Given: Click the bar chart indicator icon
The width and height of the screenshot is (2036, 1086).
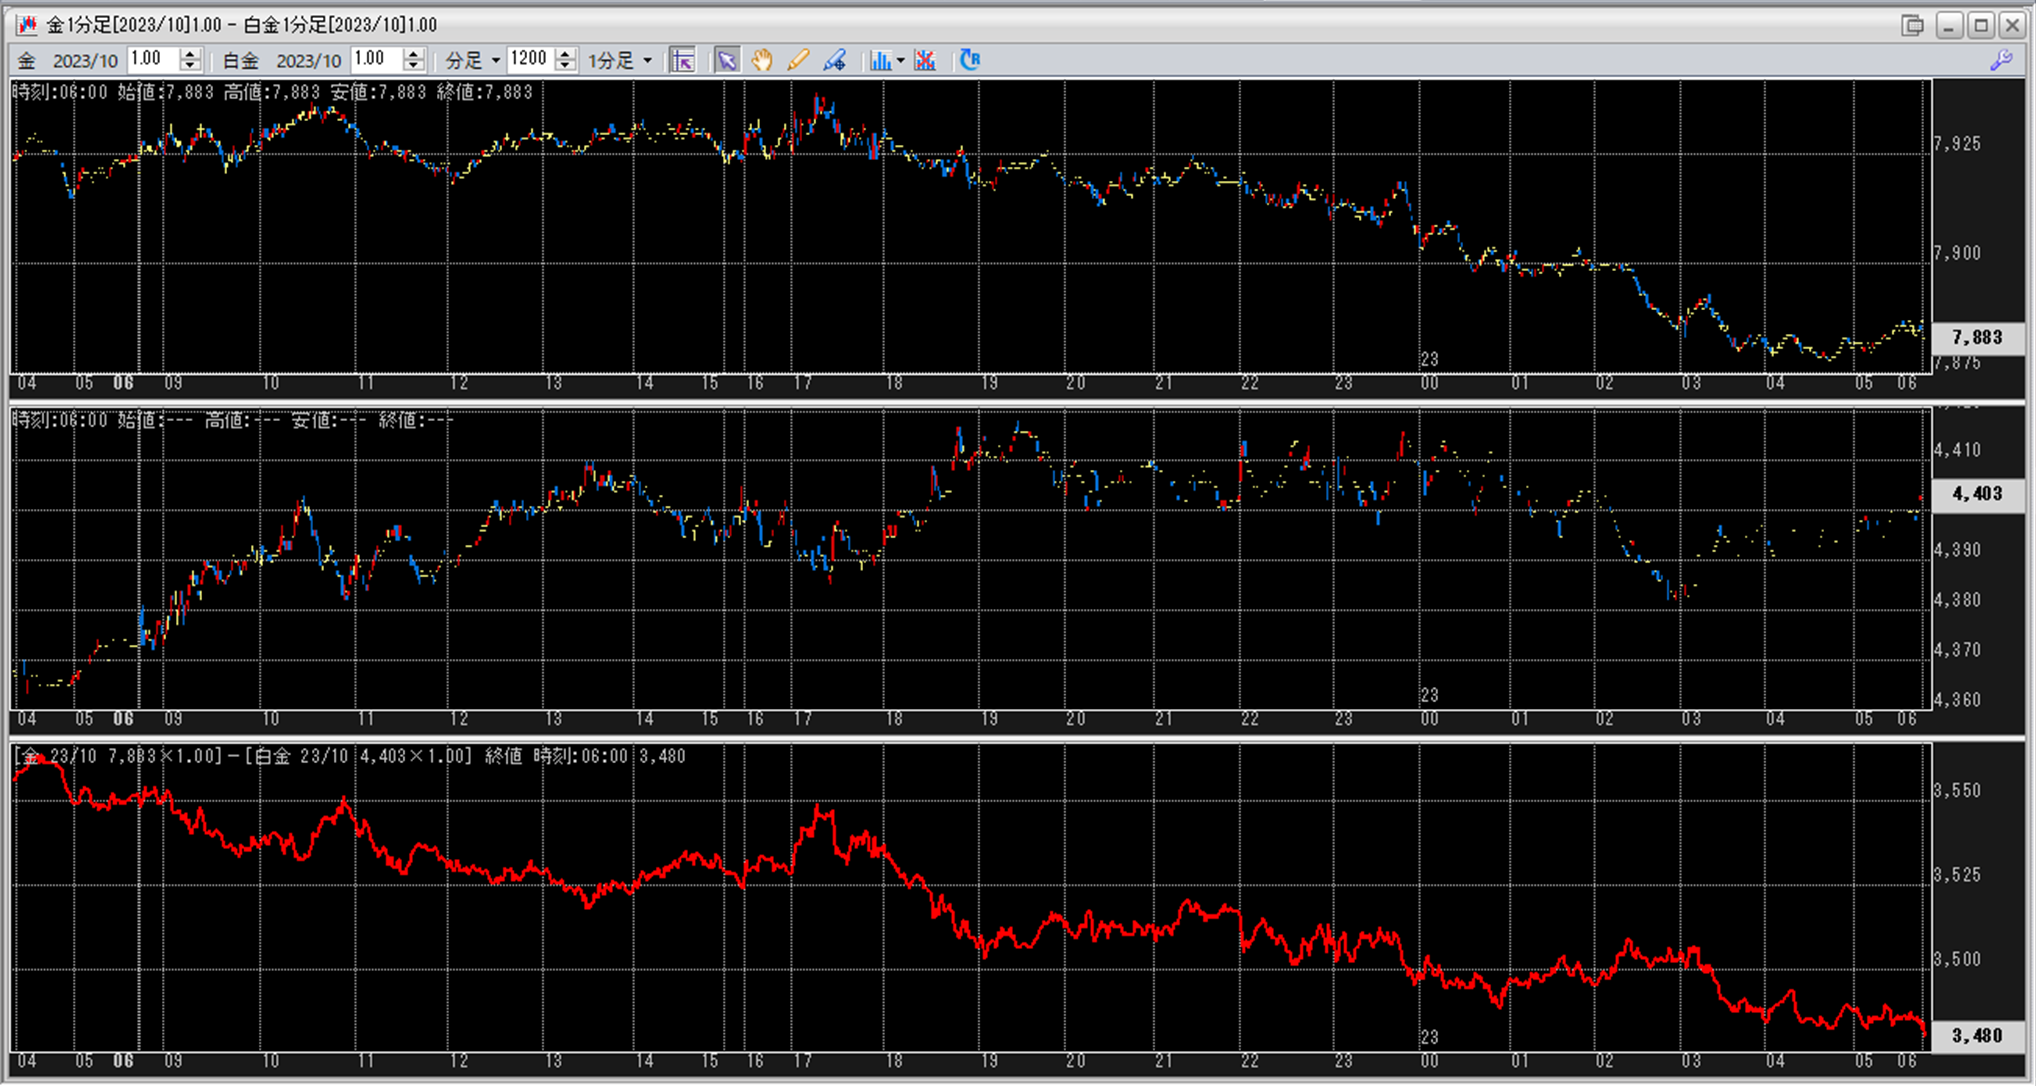Looking at the screenshot, I should pos(880,61).
